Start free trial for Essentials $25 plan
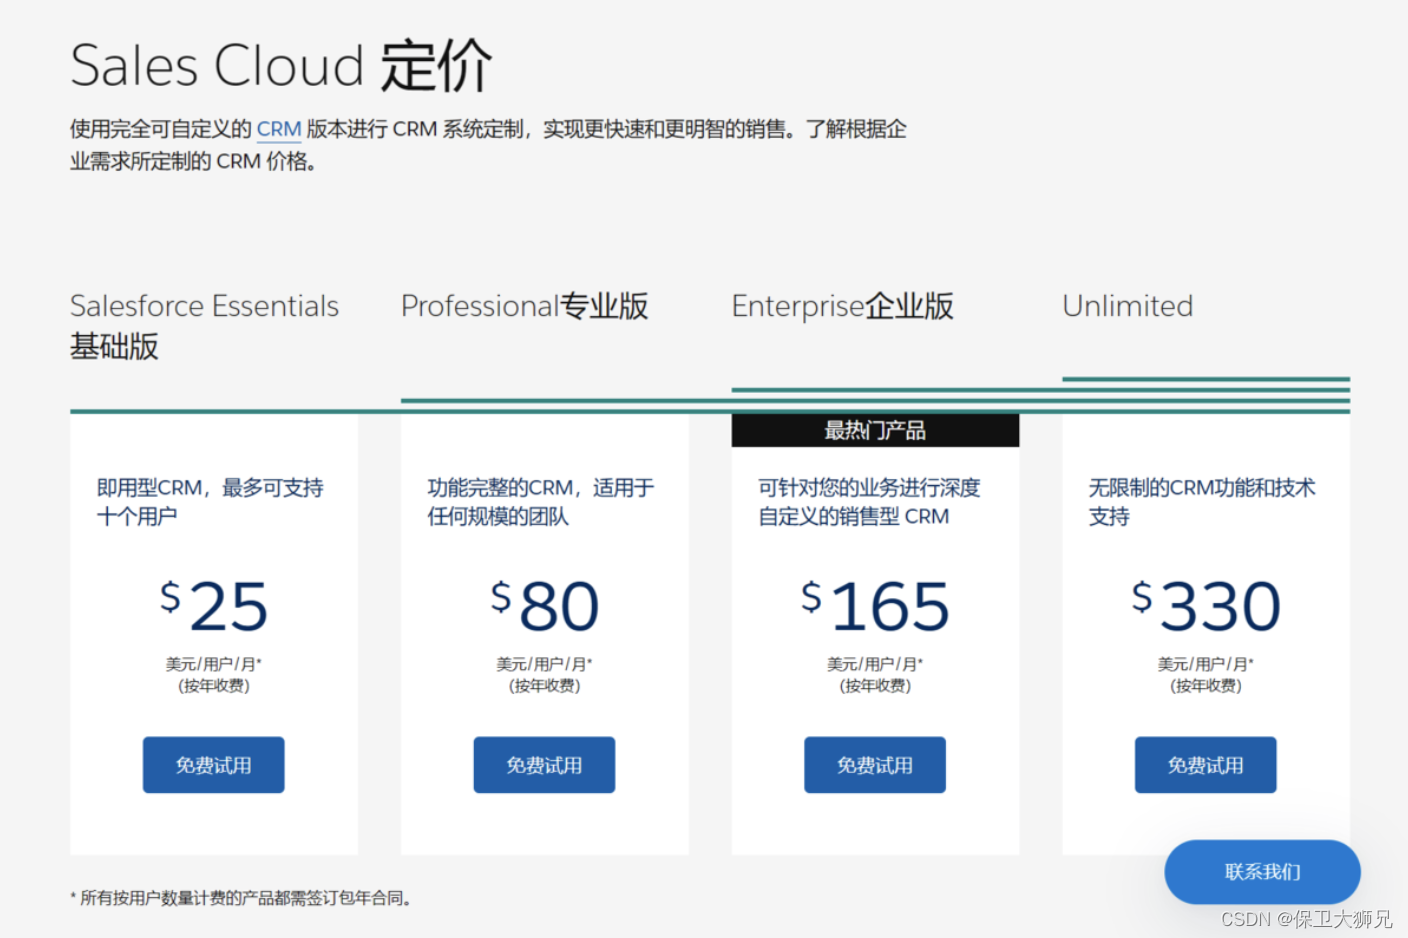The height and width of the screenshot is (938, 1408). coord(214,765)
